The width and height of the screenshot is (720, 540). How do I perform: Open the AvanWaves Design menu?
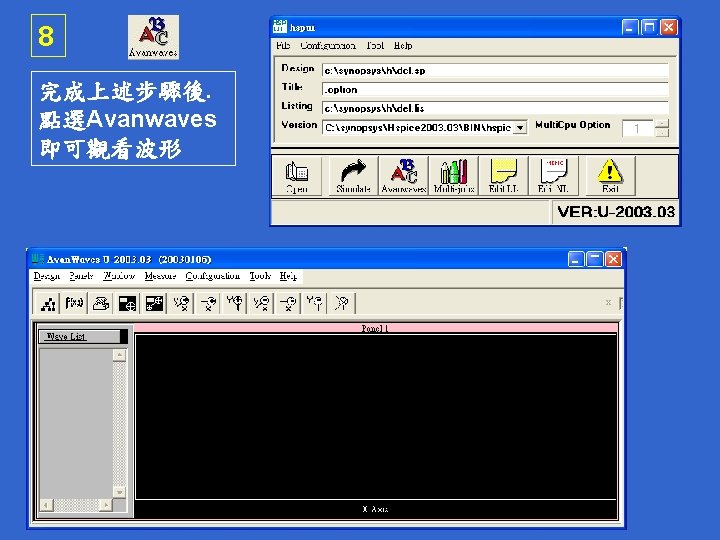pos(47,276)
